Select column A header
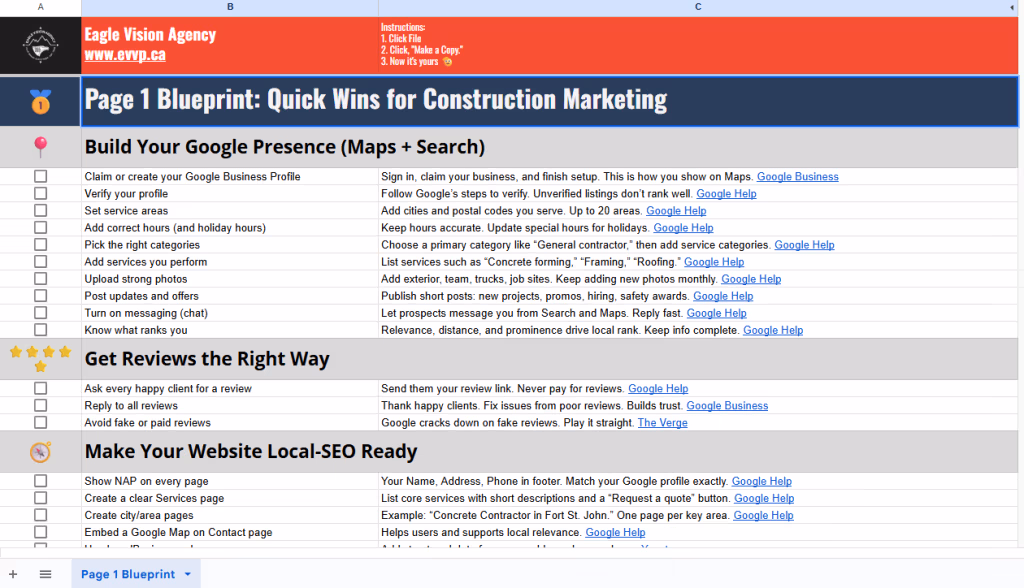 tap(40, 7)
